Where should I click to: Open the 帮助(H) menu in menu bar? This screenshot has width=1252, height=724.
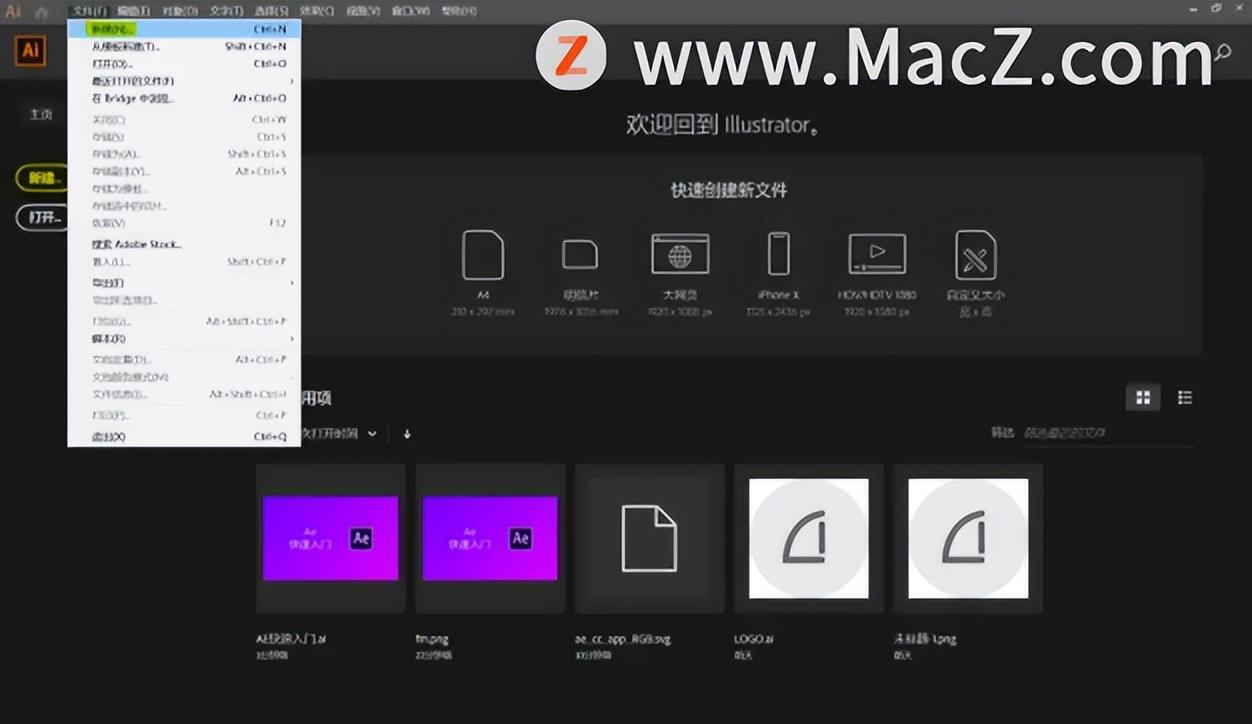(459, 11)
